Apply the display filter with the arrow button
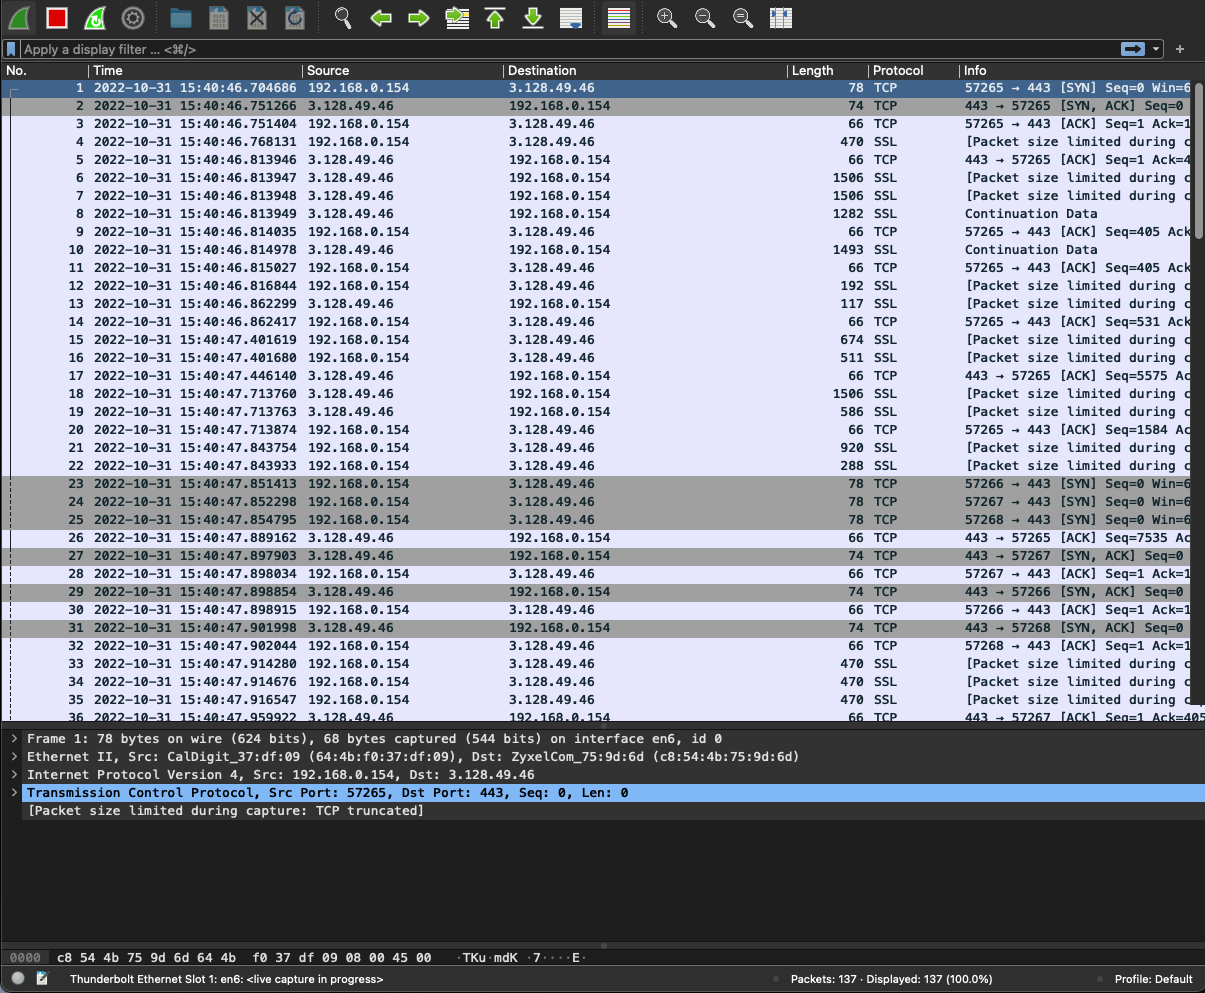 point(1133,49)
